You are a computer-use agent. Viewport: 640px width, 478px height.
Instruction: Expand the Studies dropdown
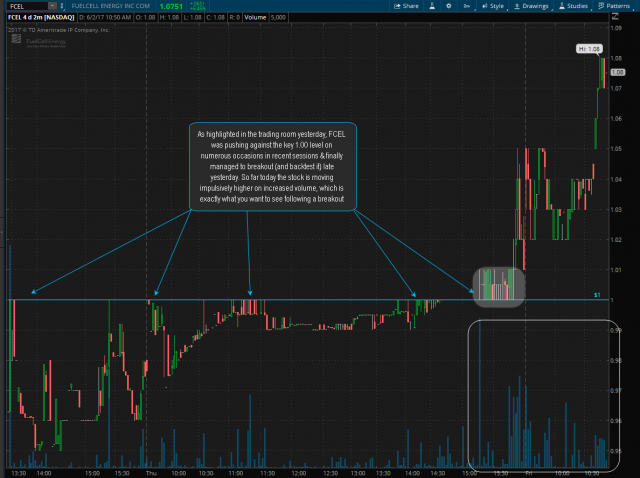[x=574, y=6]
